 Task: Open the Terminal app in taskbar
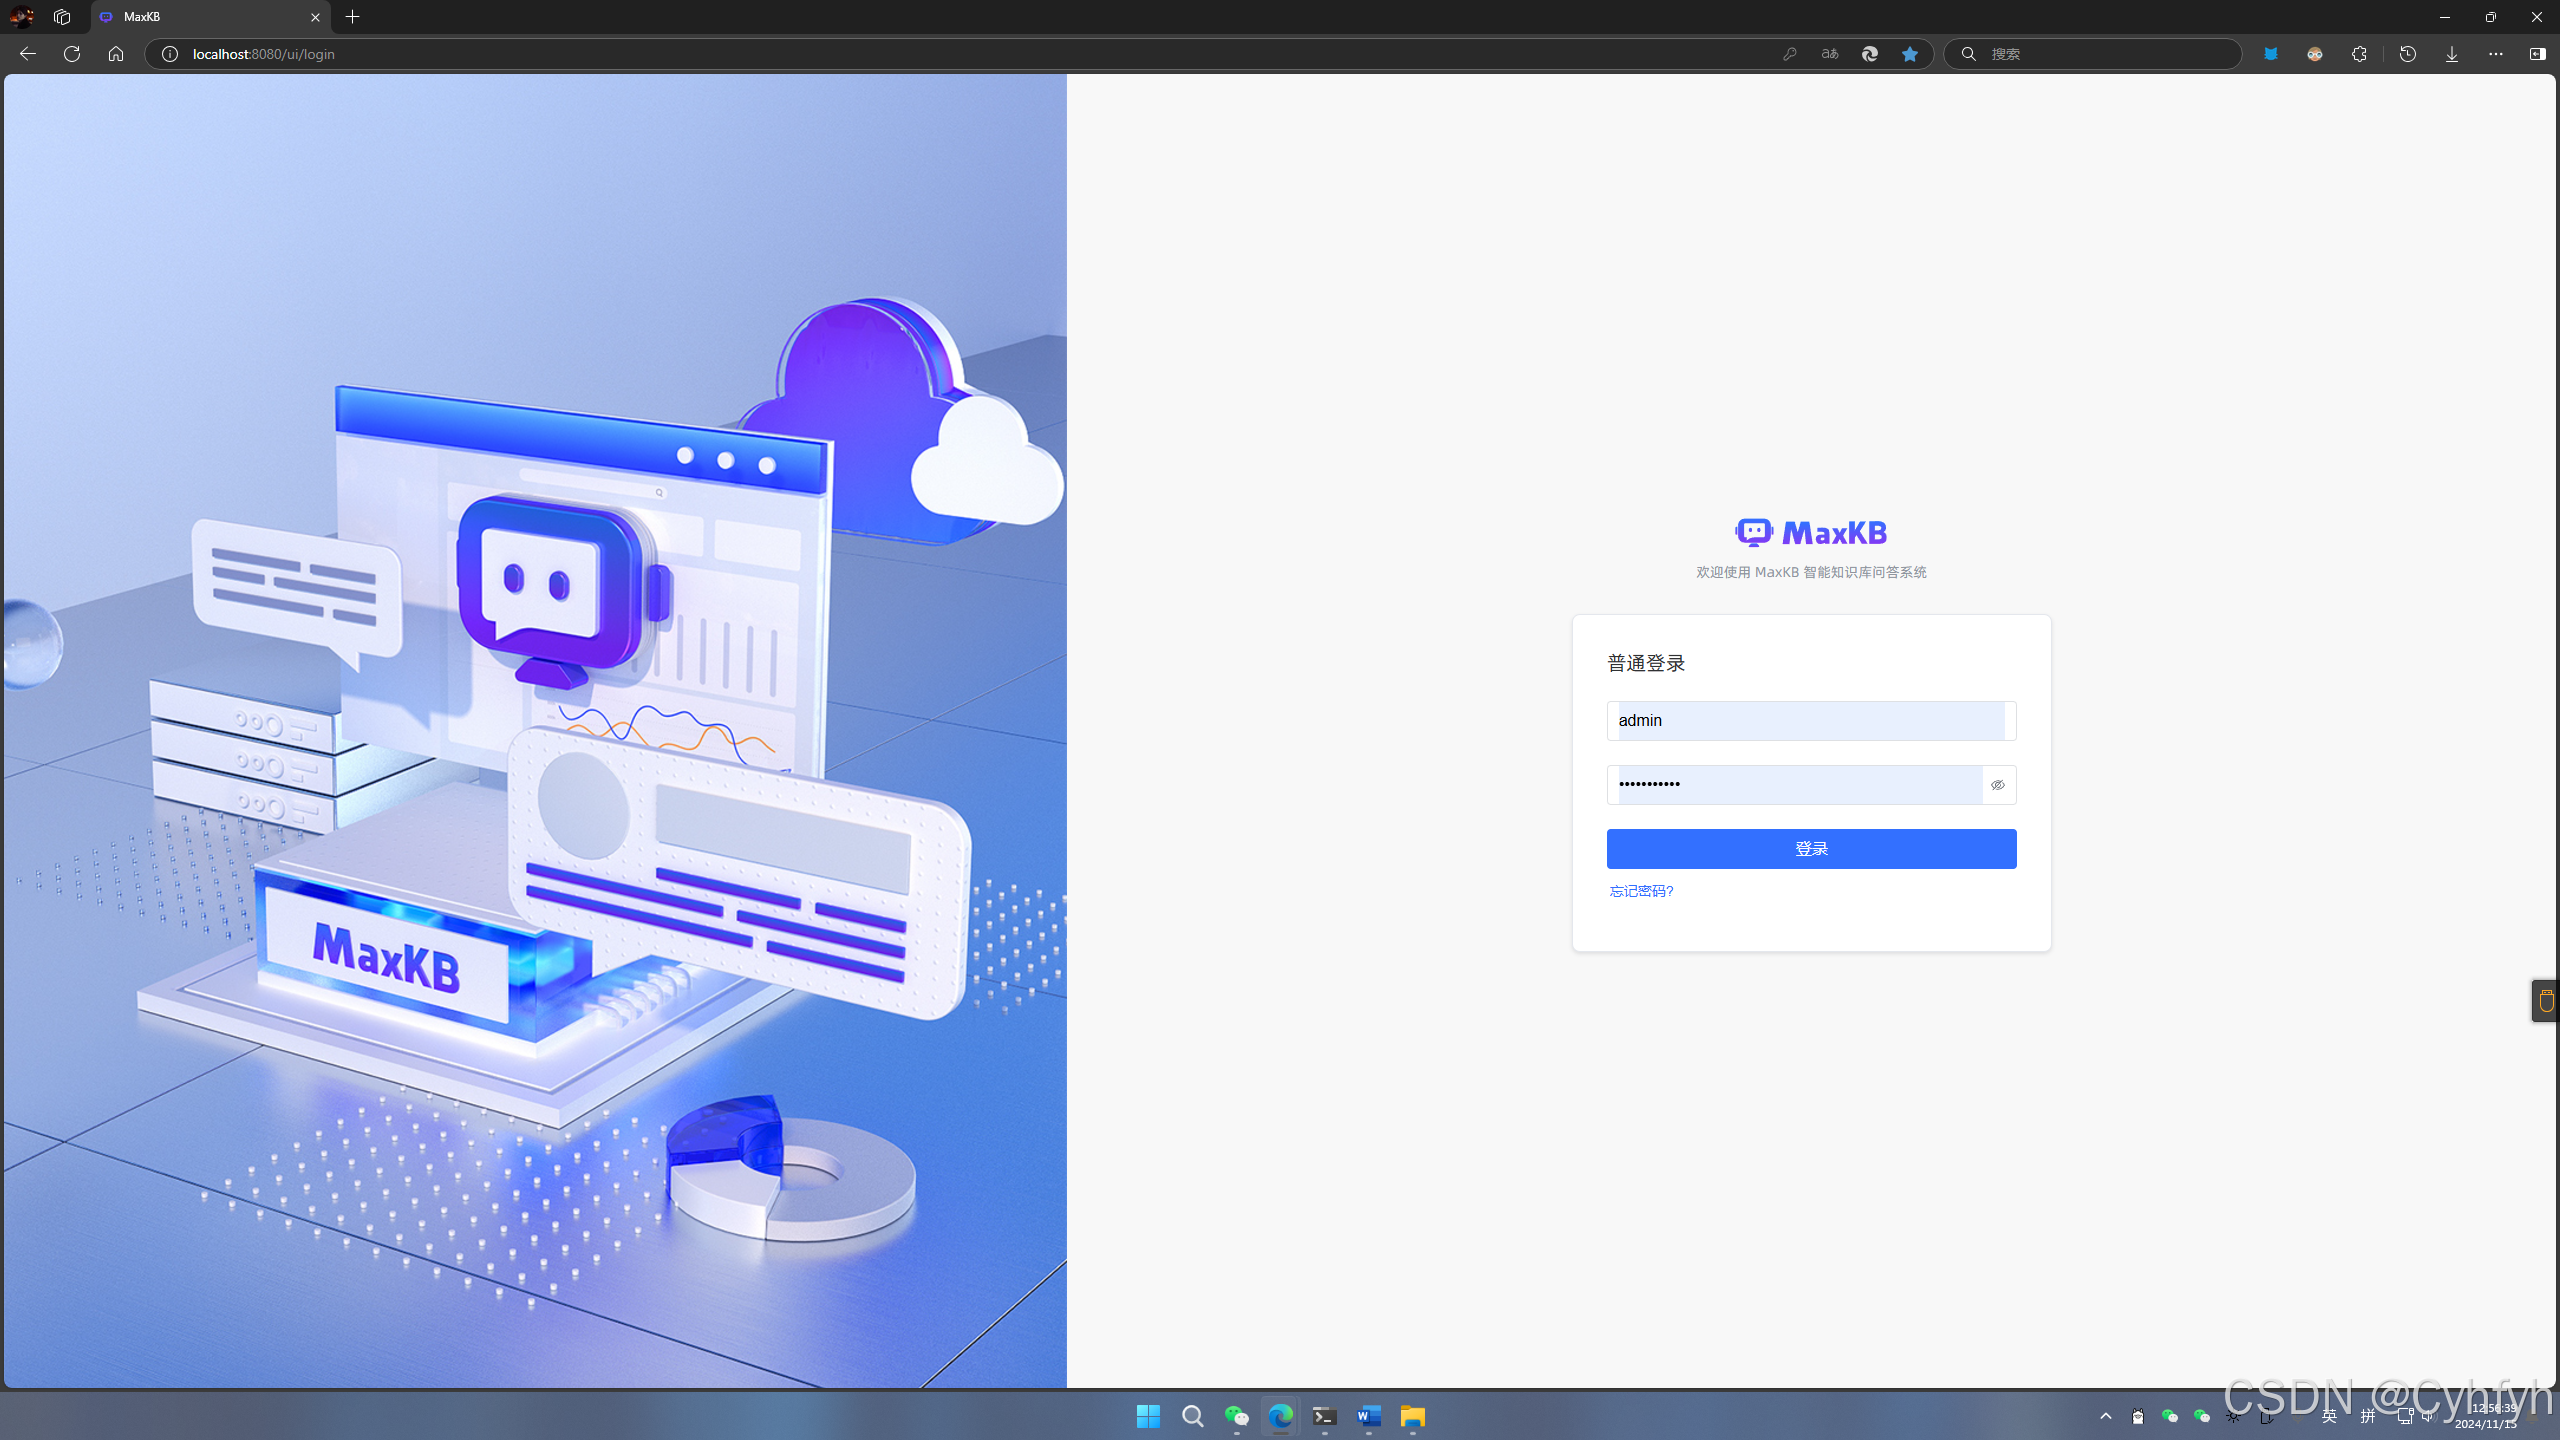(1325, 1416)
